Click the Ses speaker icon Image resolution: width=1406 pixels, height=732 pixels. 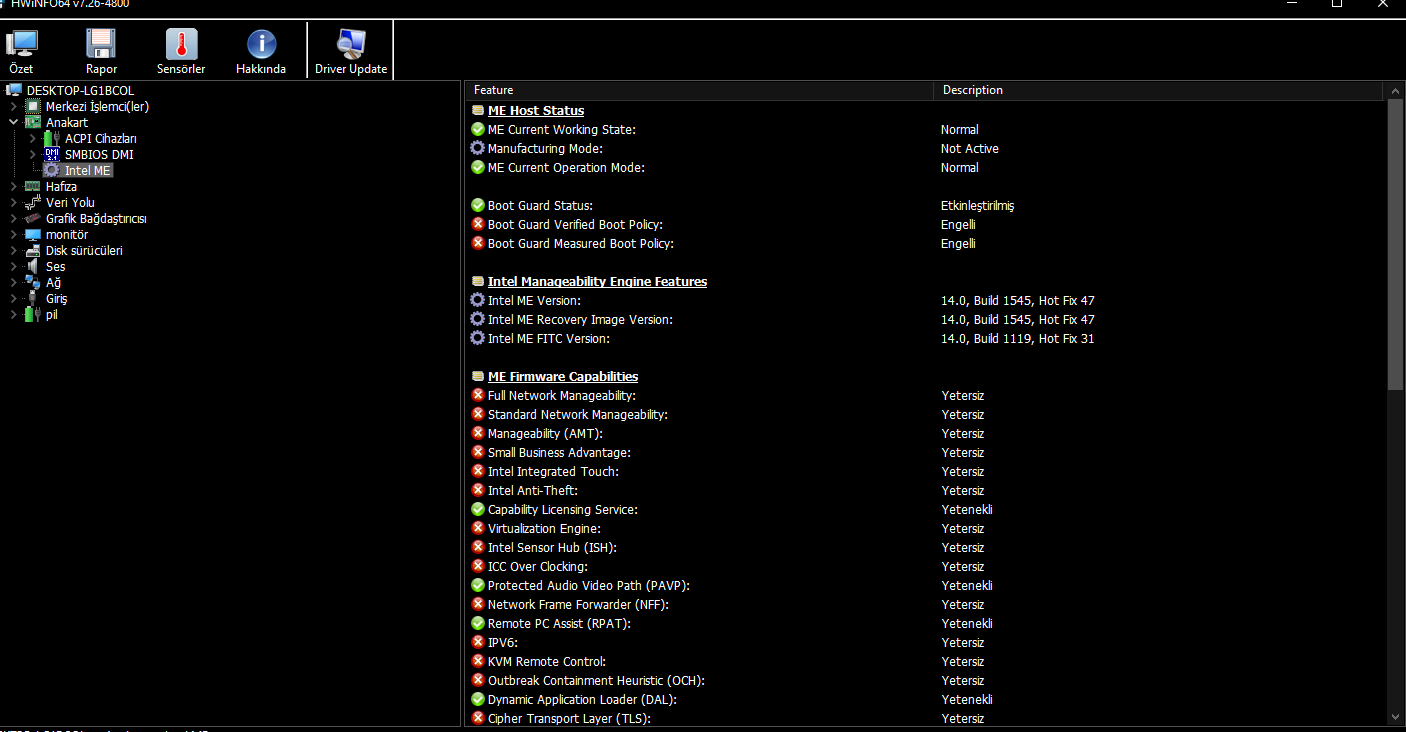click(x=33, y=267)
